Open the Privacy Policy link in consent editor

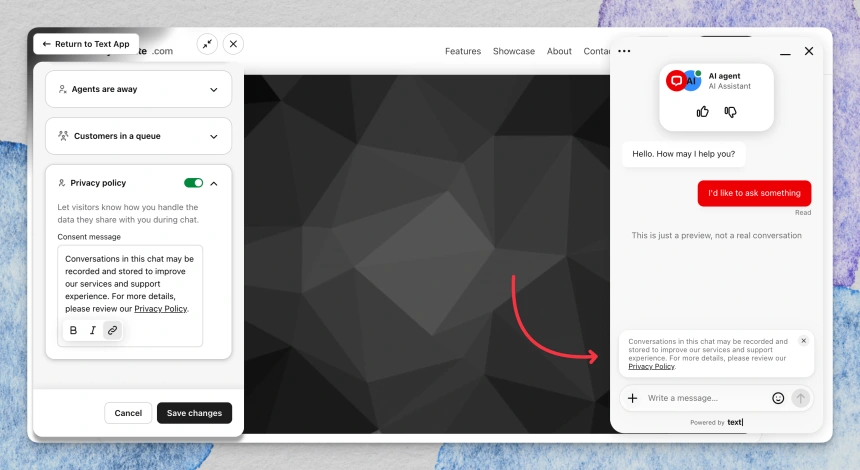(x=161, y=309)
